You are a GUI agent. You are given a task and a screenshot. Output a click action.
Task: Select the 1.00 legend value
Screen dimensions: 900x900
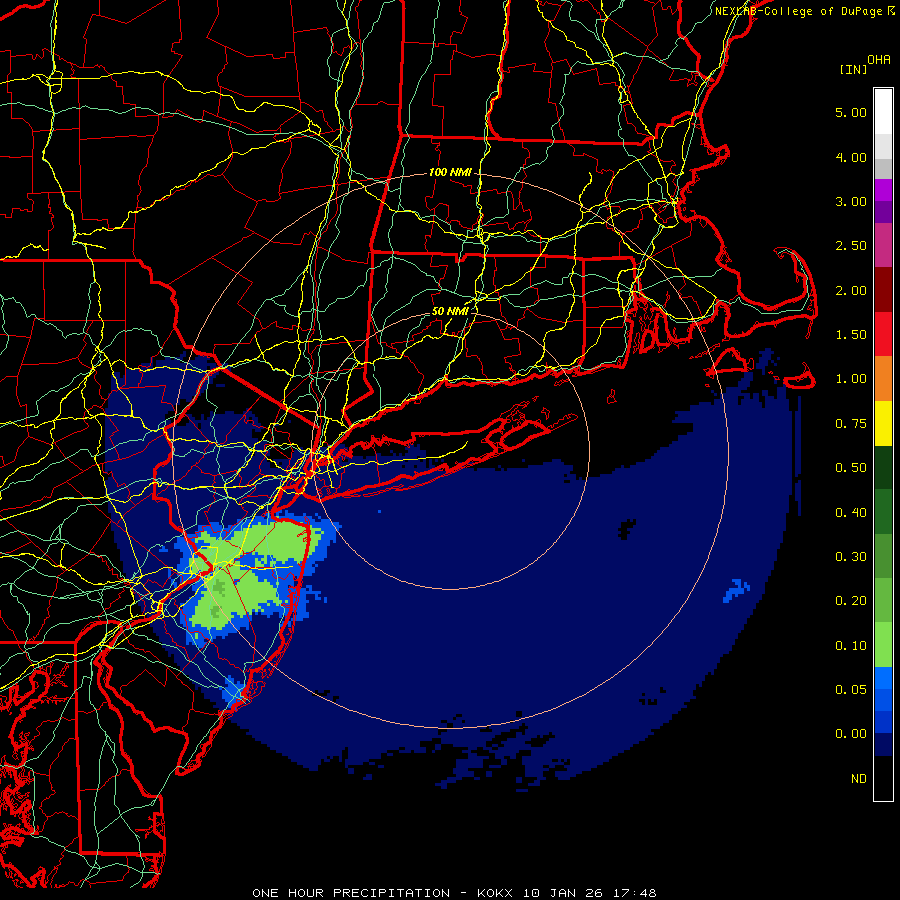(851, 379)
